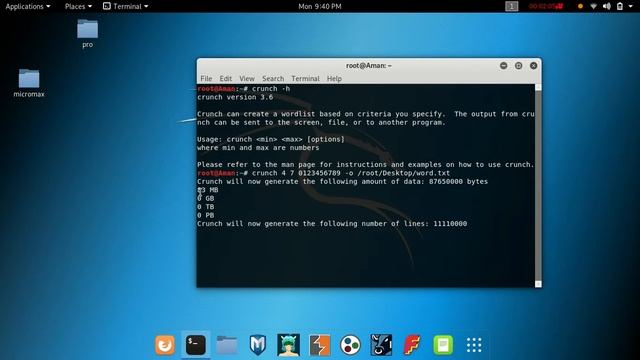Screen dimensions: 640x360
Task: Open the Places menu
Action: point(78,6)
